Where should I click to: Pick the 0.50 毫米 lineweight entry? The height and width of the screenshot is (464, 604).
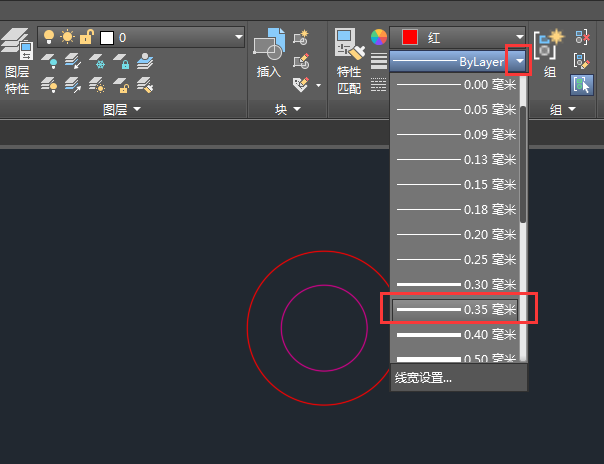point(455,357)
